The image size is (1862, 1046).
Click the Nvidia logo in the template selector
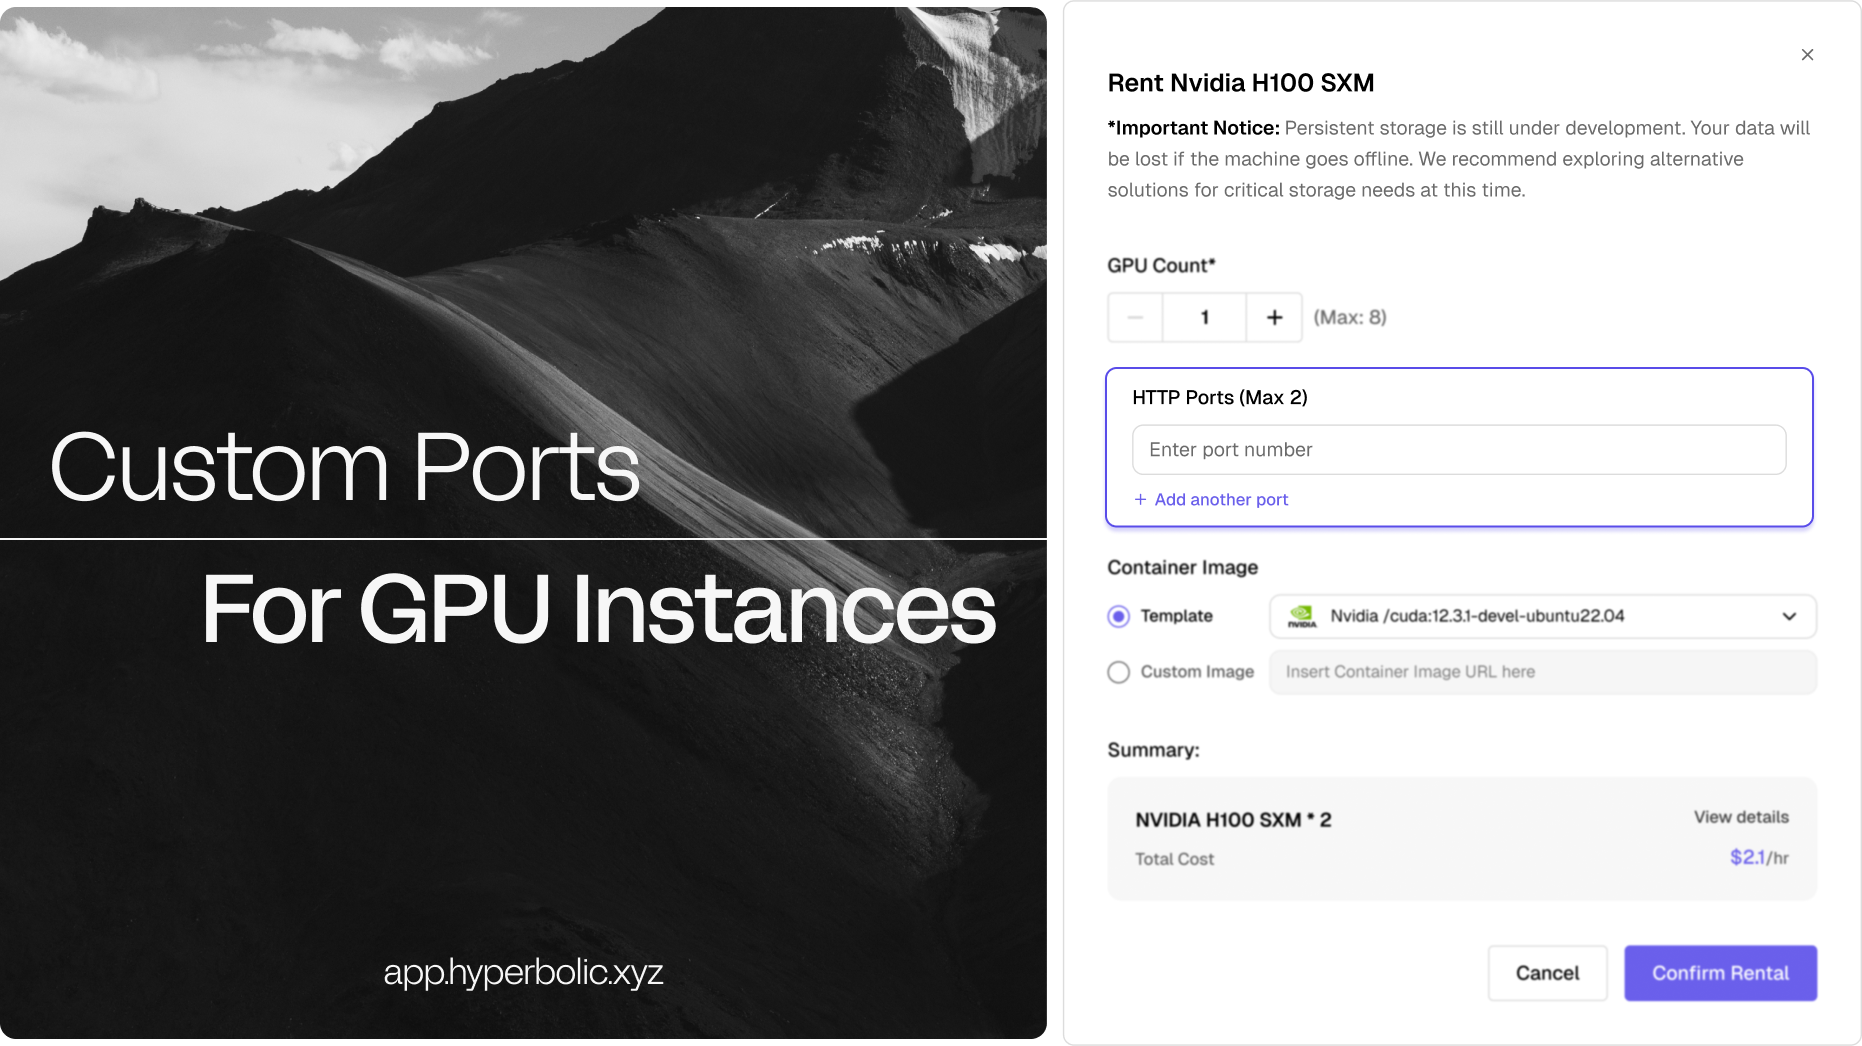pos(1303,616)
